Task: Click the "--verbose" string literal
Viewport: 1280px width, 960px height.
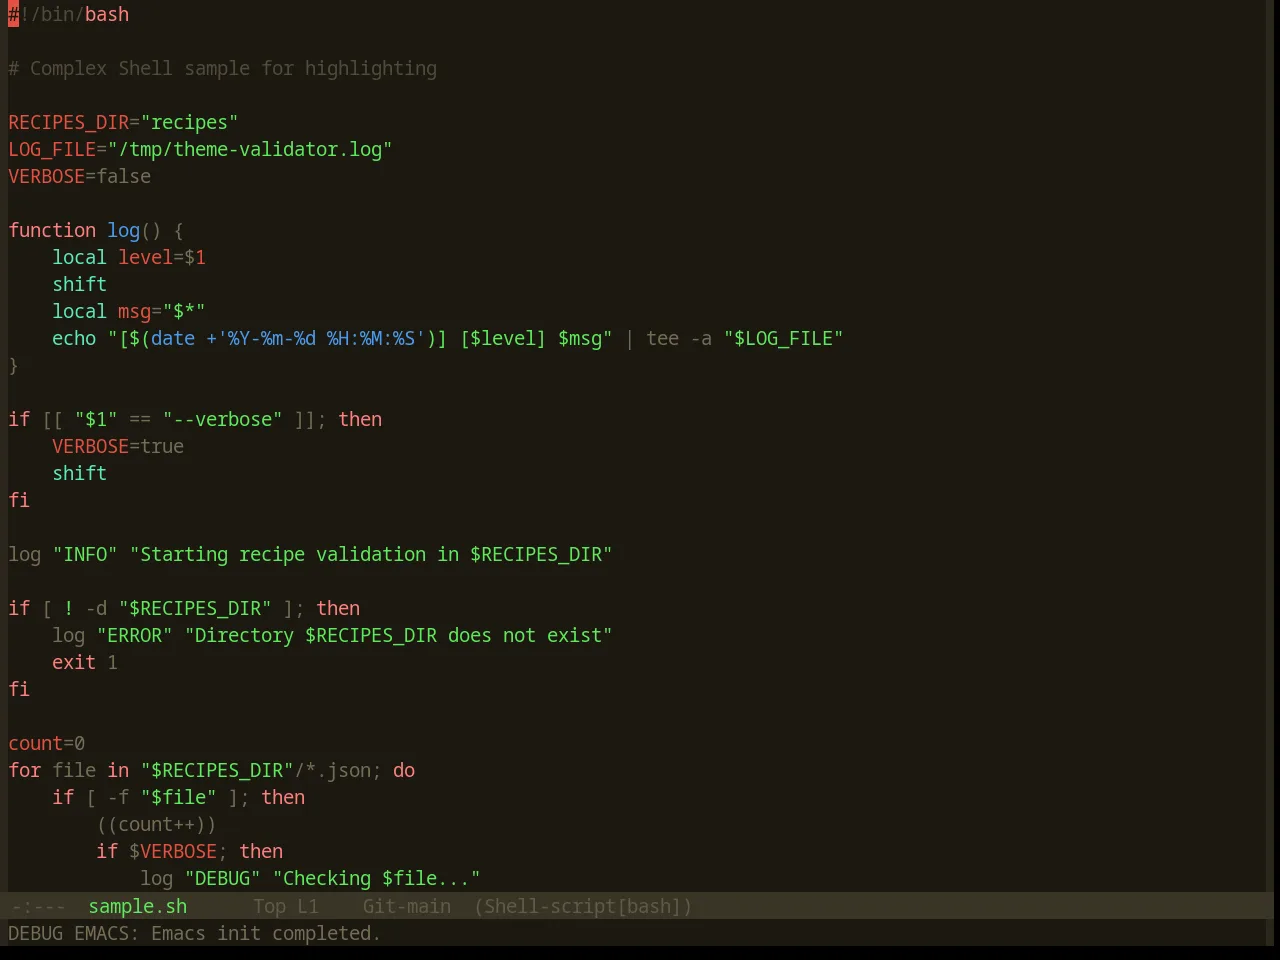Action: tap(222, 419)
